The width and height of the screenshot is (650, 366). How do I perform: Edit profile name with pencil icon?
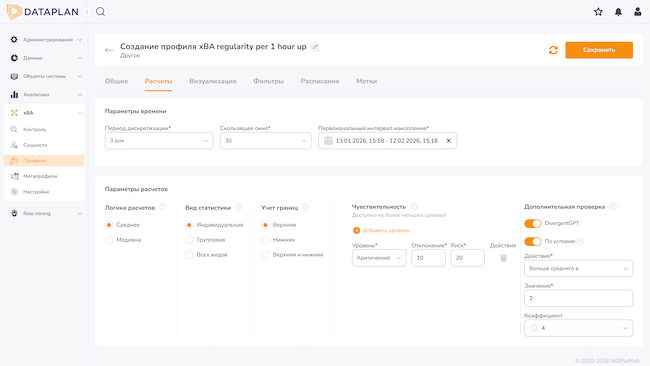[x=315, y=47]
